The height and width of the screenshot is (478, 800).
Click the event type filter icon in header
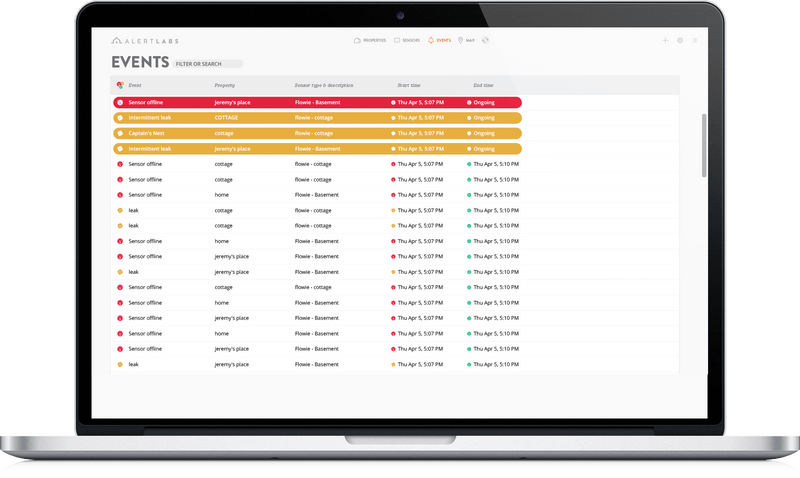click(x=120, y=85)
